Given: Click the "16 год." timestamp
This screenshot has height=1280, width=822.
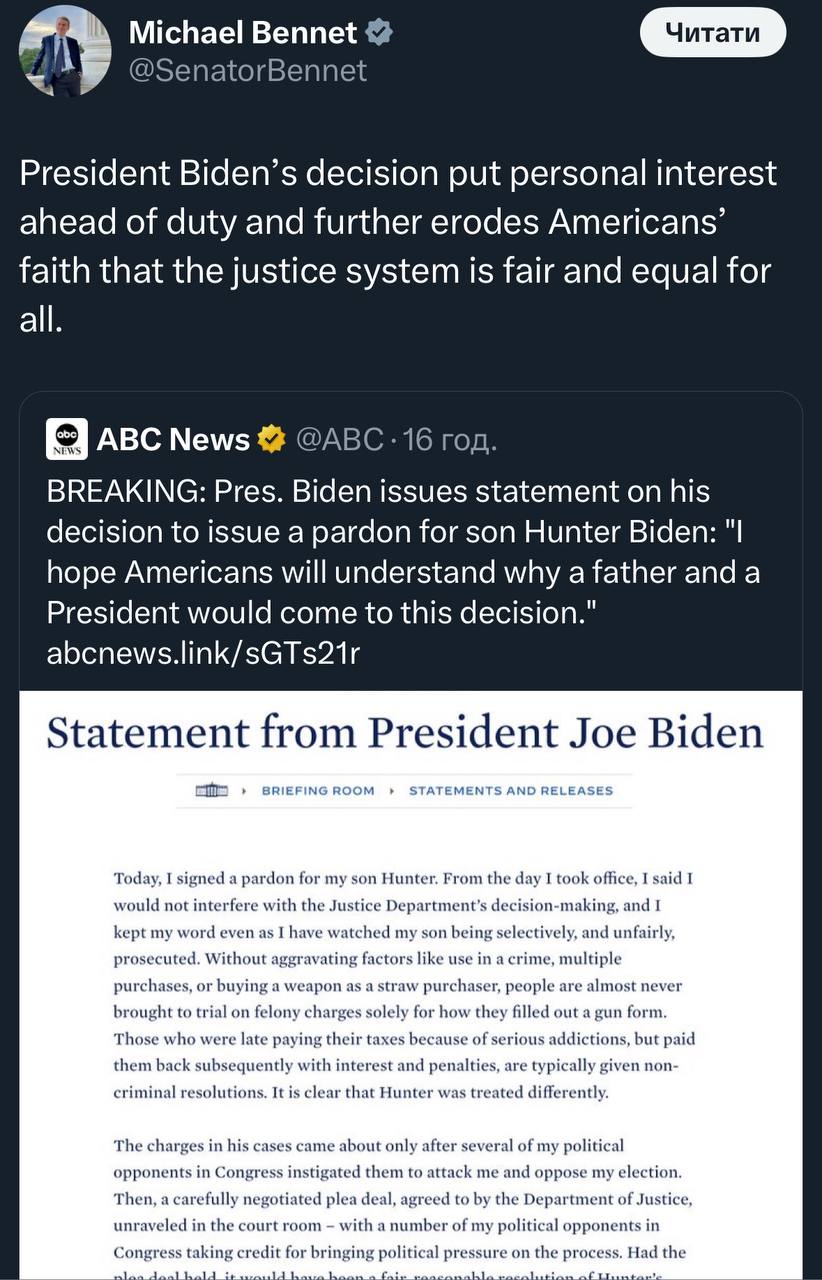Looking at the screenshot, I should click(x=450, y=439).
